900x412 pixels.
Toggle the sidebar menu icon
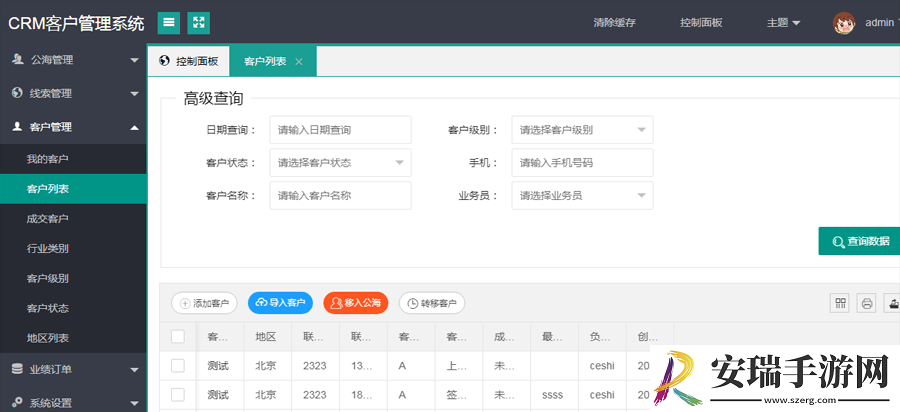pyautogui.click(x=169, y=23)
